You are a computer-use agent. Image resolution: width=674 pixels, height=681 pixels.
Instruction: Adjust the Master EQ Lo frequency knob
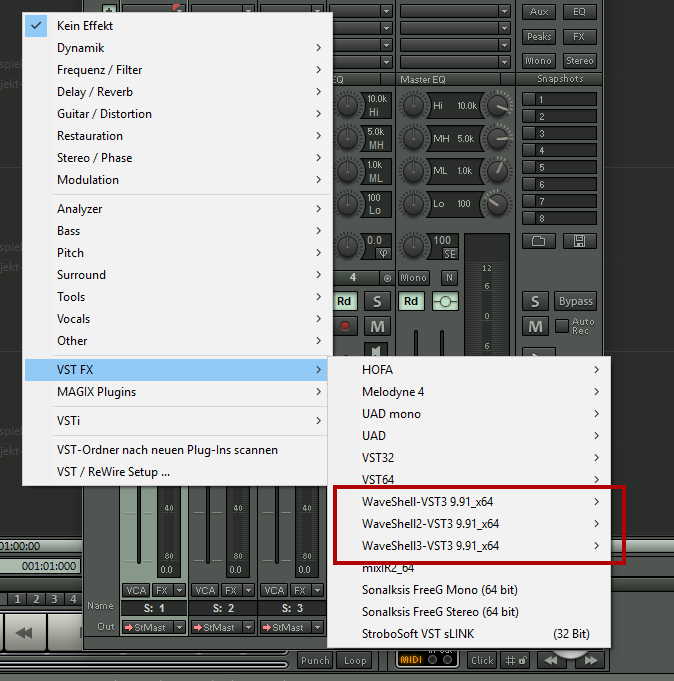coord(498,204)
